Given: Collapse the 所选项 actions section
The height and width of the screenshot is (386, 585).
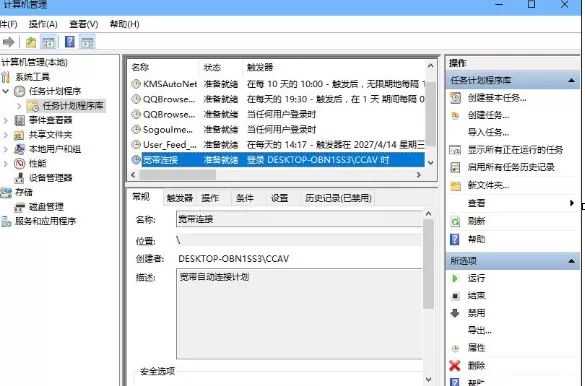Looking at the screenshot, I should (571, 261).
